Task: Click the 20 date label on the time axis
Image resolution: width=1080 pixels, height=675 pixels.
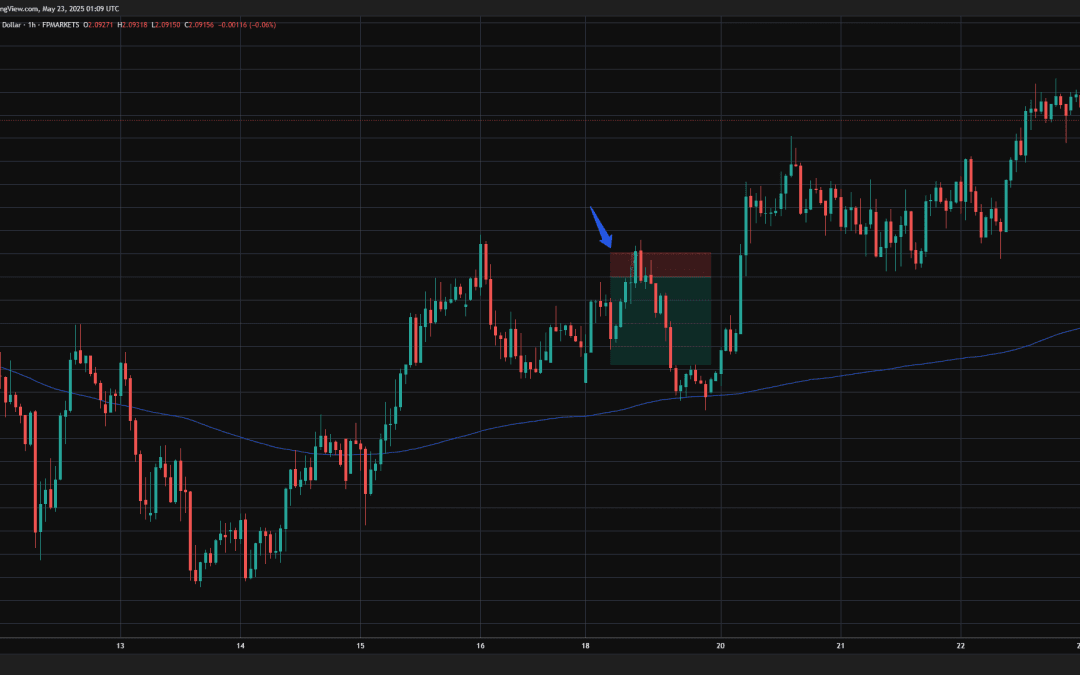Action: (x=719, y=646)
